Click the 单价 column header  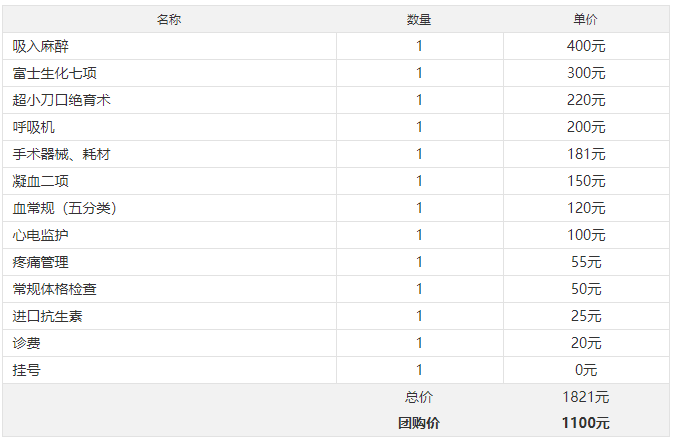(585, 19)
